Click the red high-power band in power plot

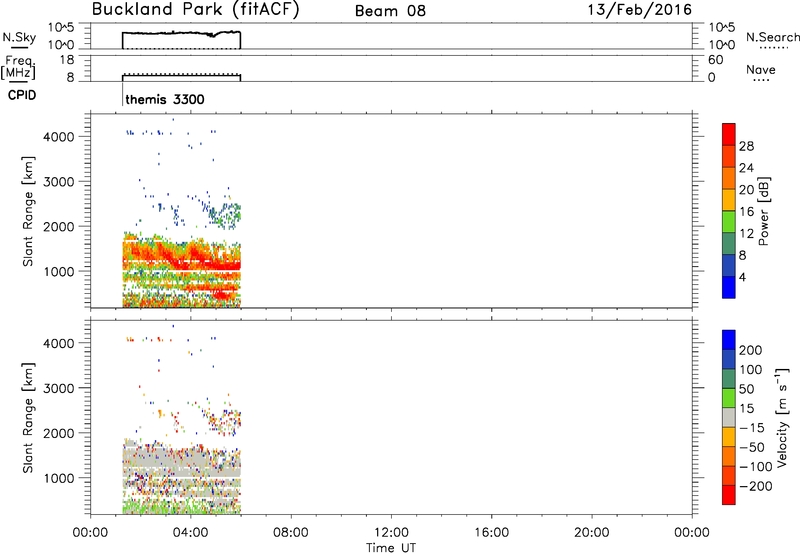[x=222, y=265]
